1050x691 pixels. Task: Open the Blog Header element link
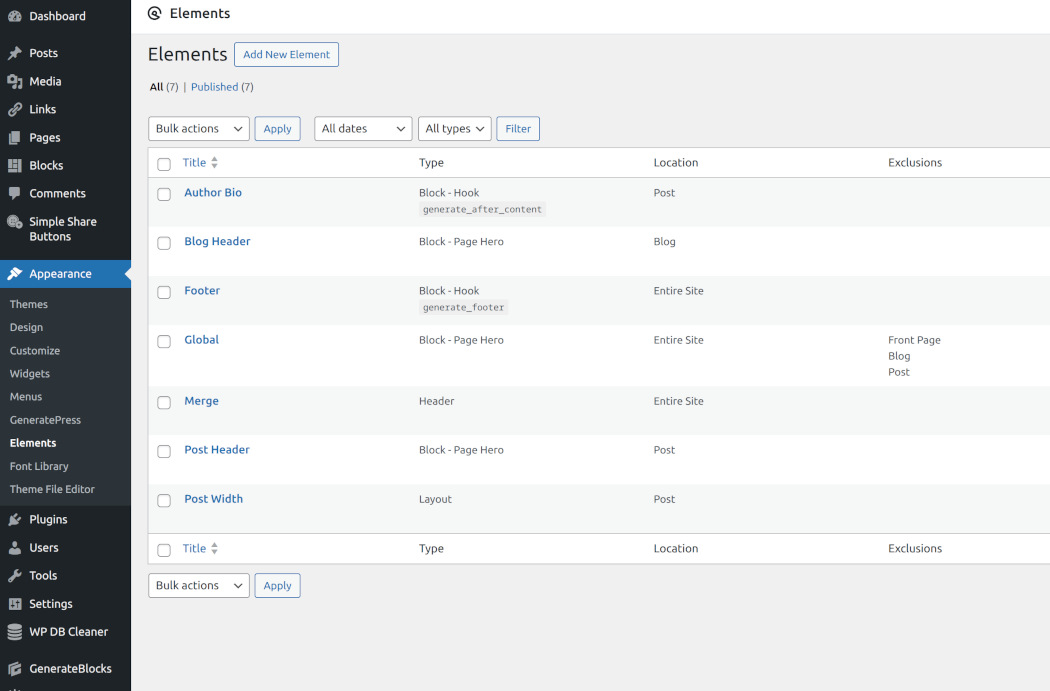click(217, 241)
